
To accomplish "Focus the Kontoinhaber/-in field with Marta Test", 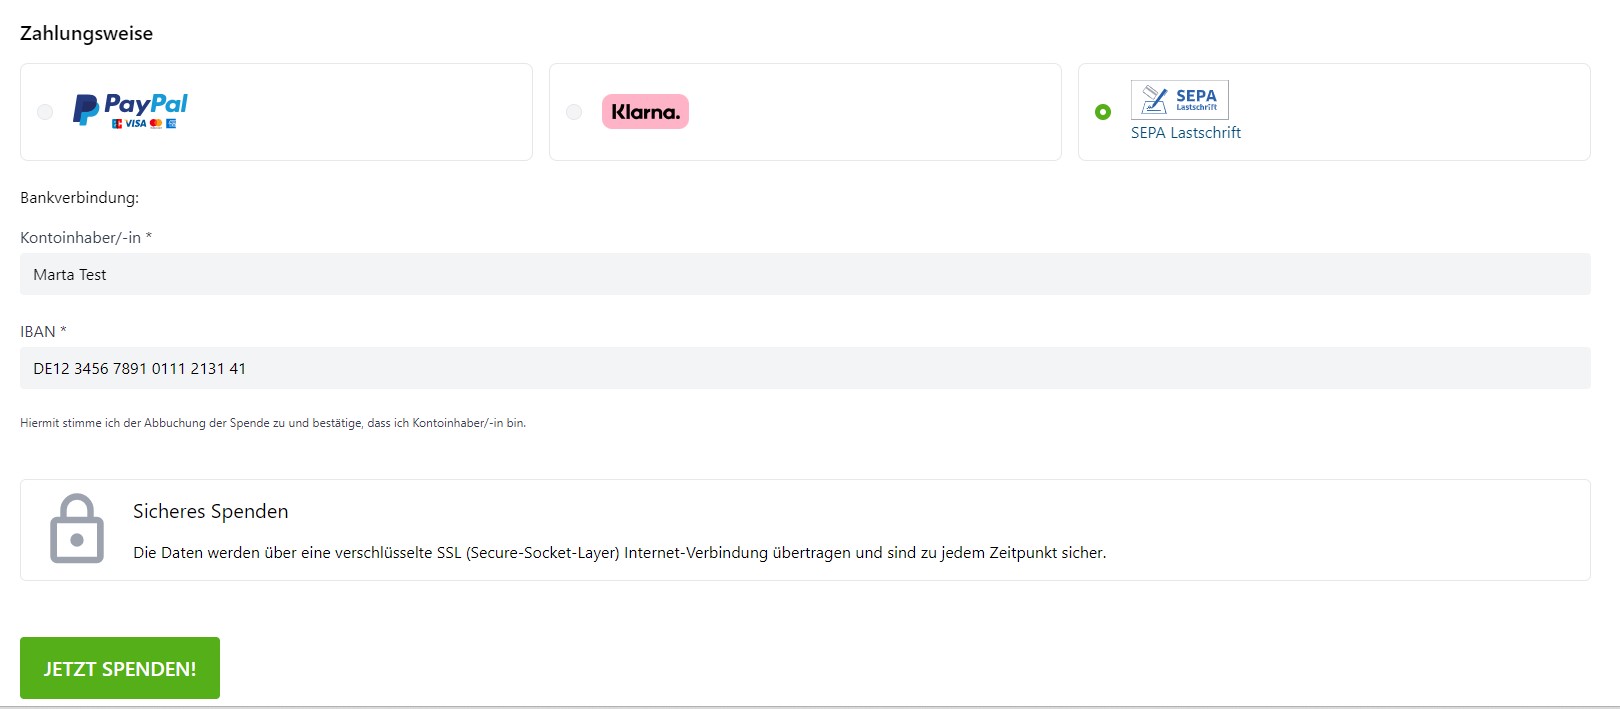I will click(x=804, y=274).
